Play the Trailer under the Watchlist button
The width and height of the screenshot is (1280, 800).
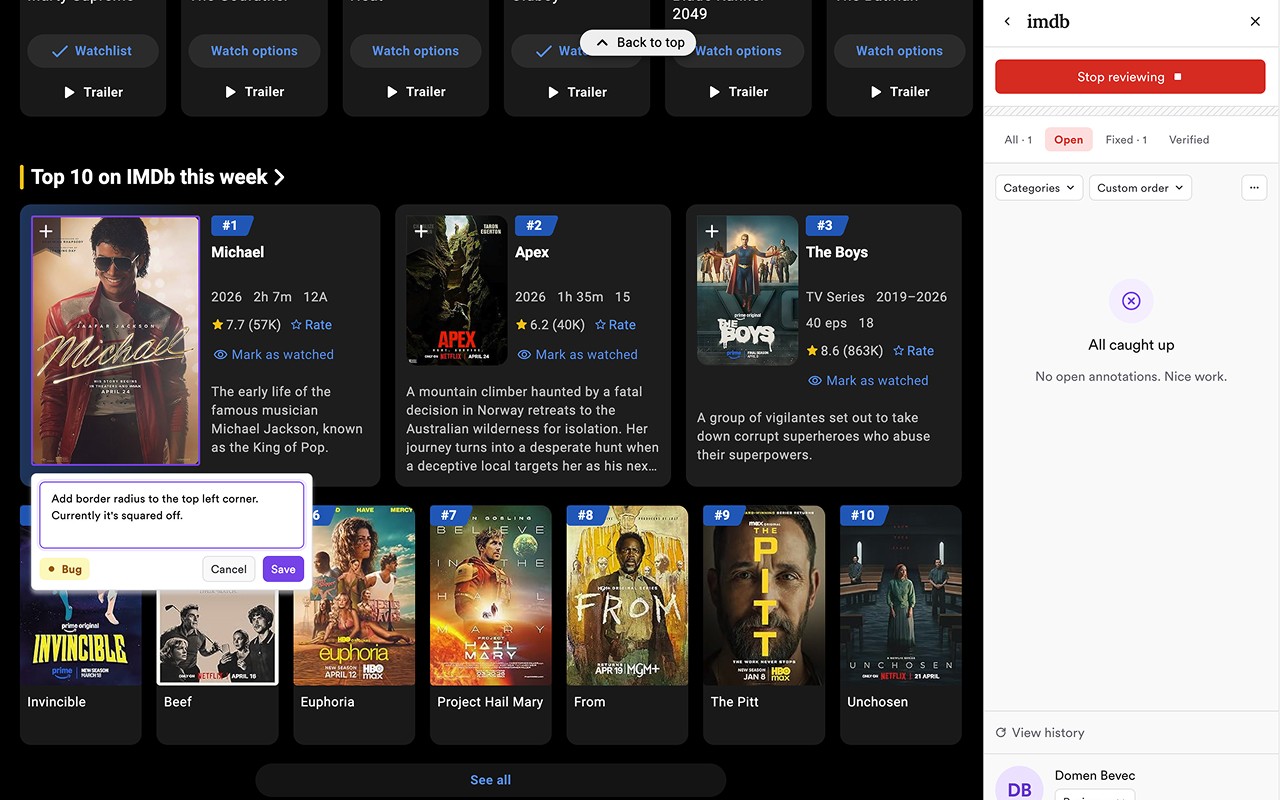[x=93, y=92]
